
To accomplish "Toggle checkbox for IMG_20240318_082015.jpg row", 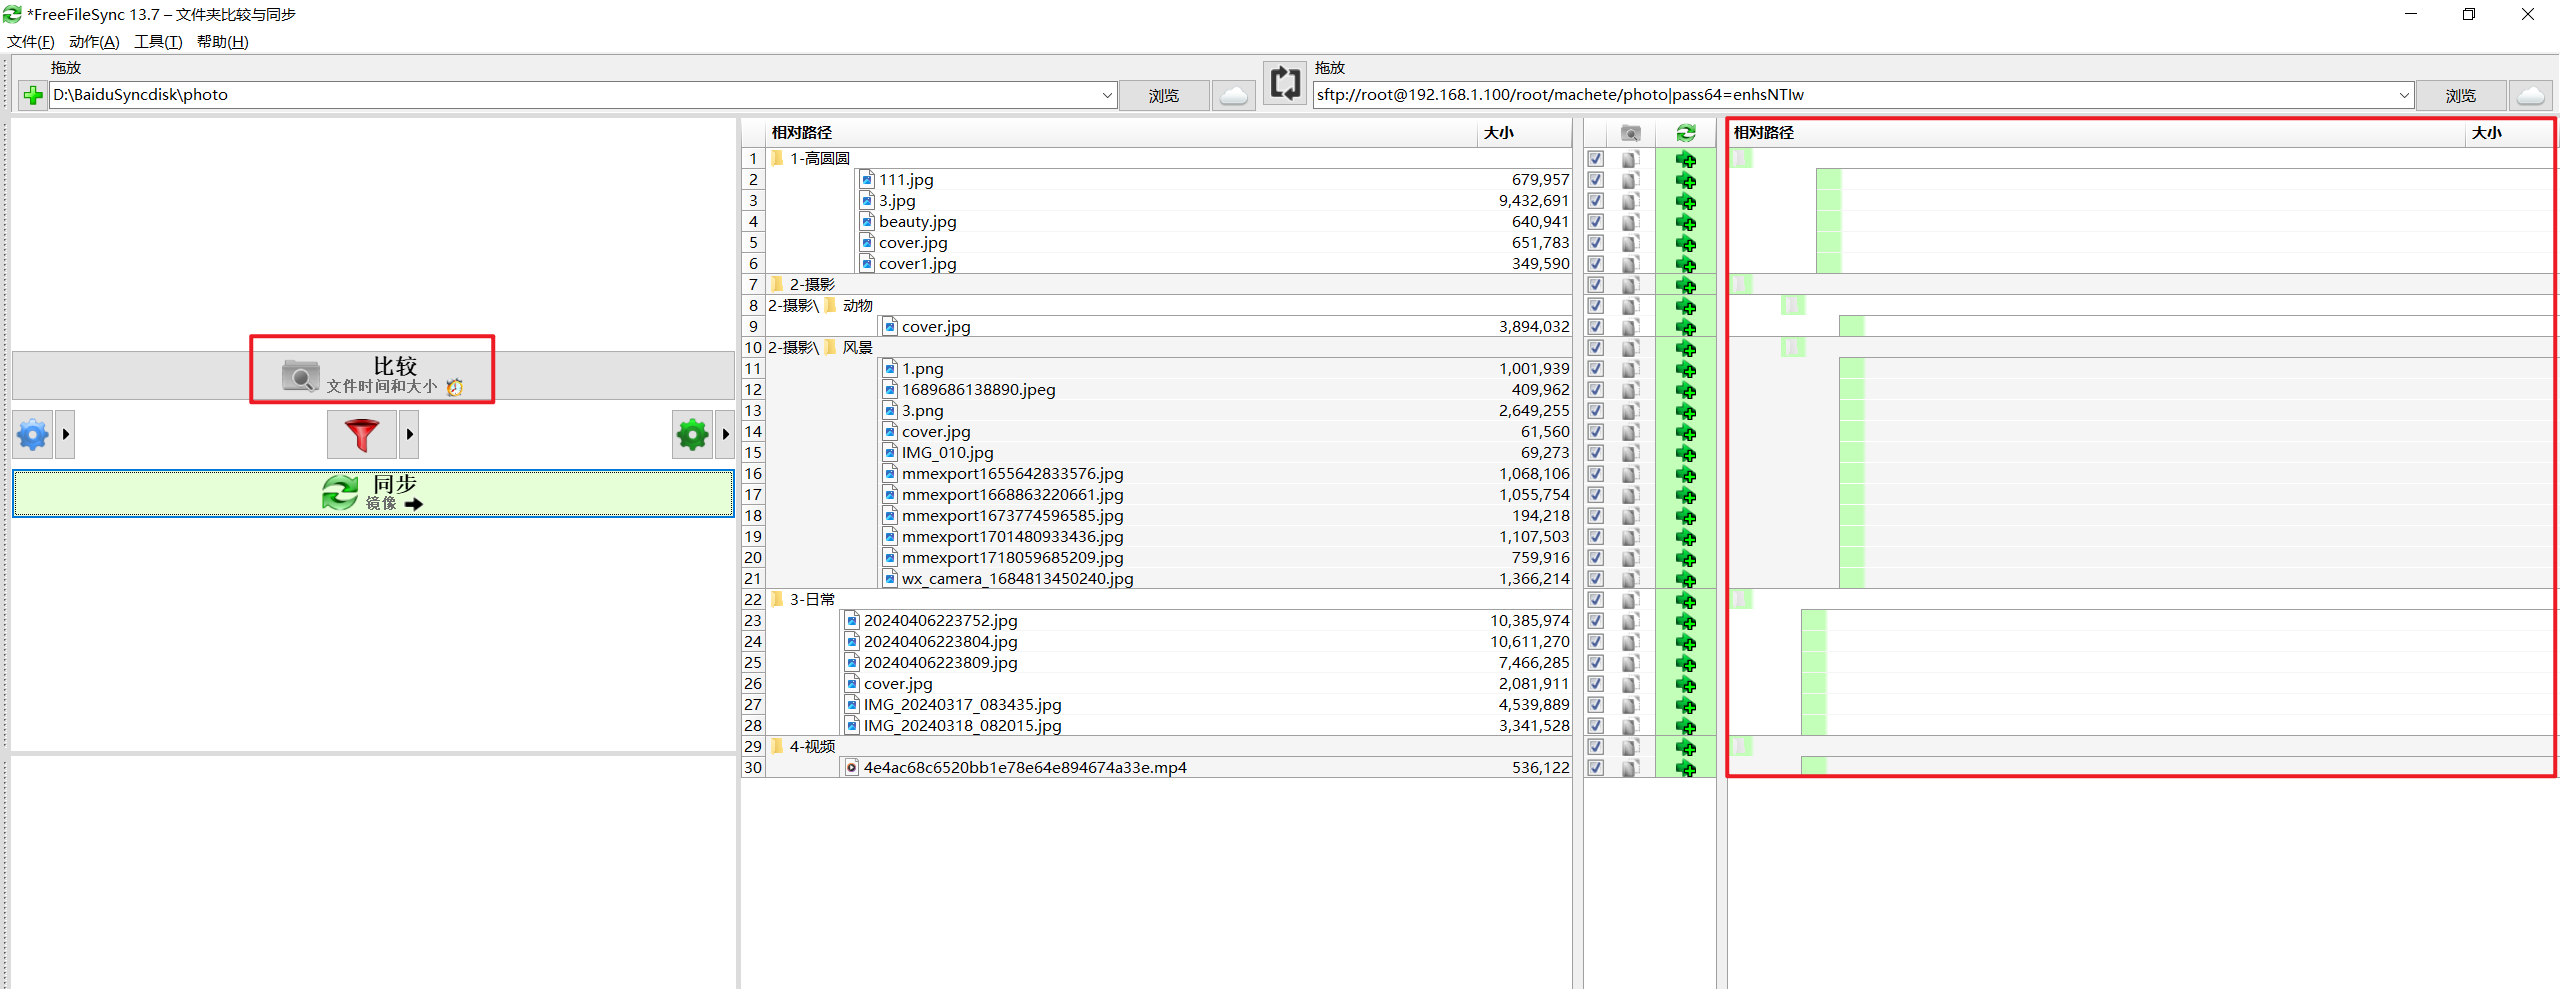I will (1596, 726).
